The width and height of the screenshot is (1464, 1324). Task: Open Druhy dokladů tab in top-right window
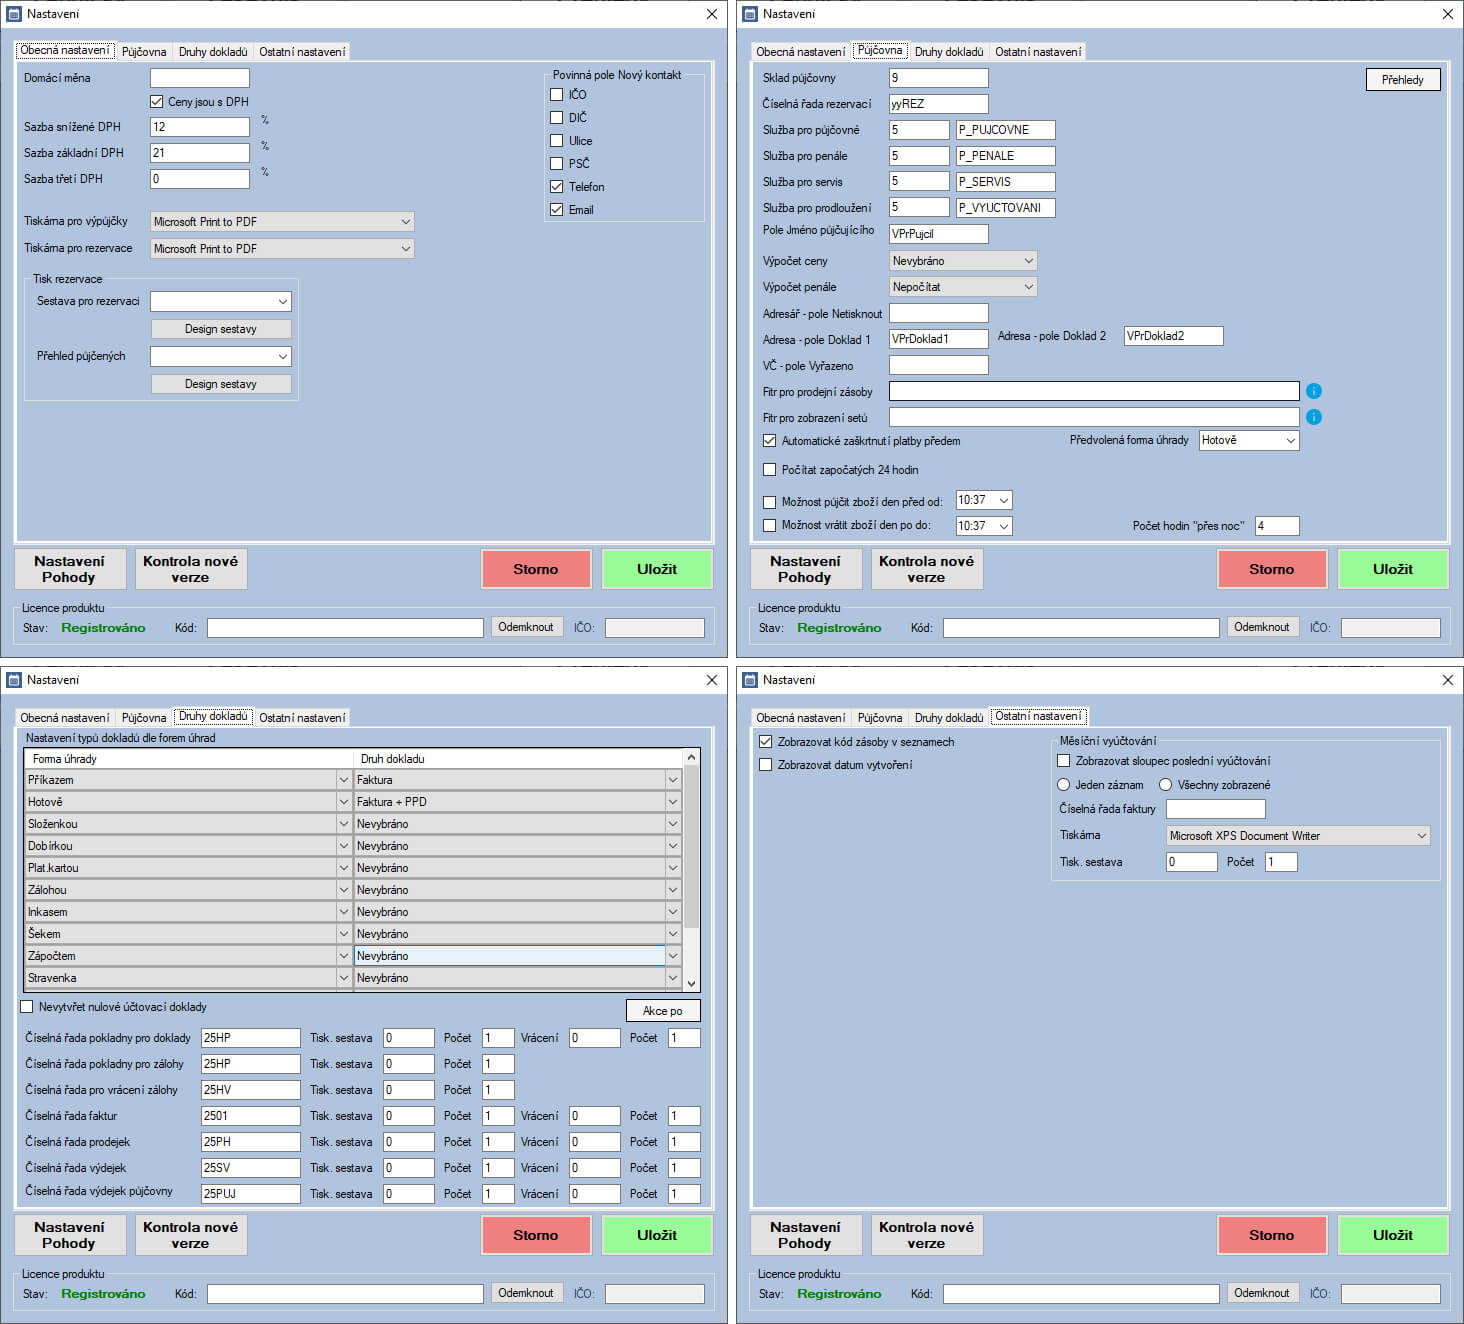(948, 52)
